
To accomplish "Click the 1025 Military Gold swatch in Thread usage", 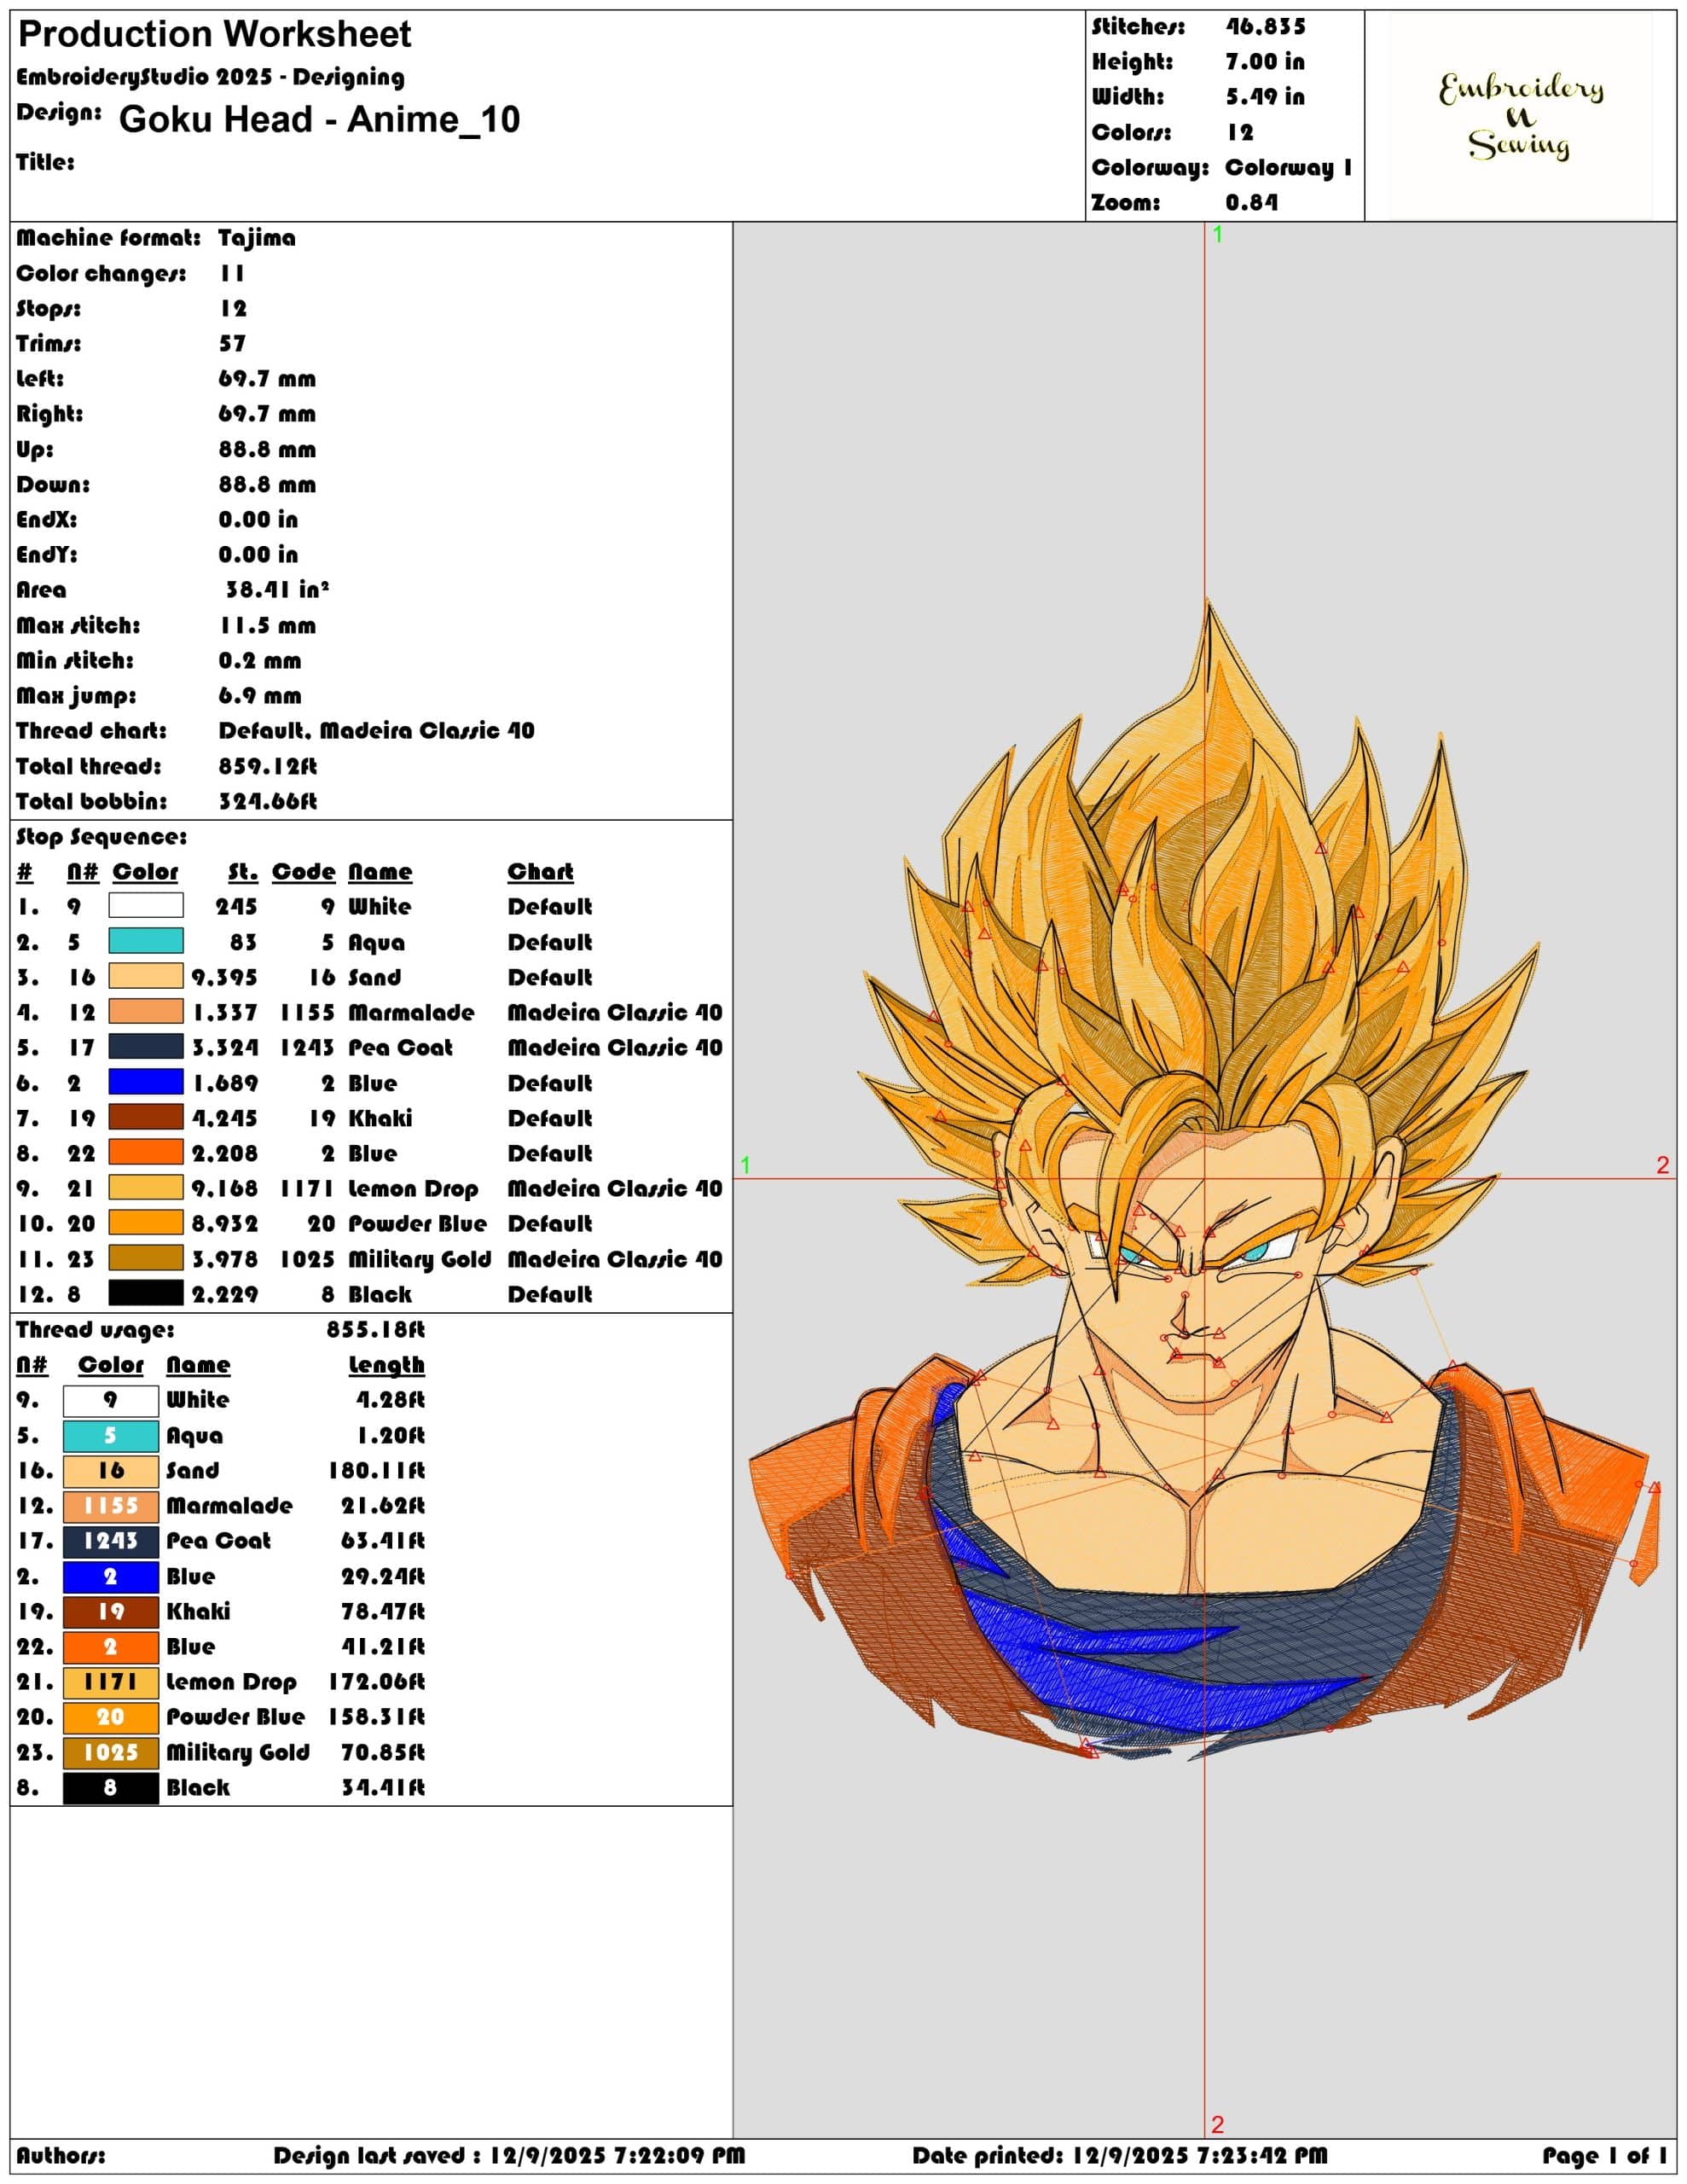I will pyautogui.click(x=111, y=1752).
